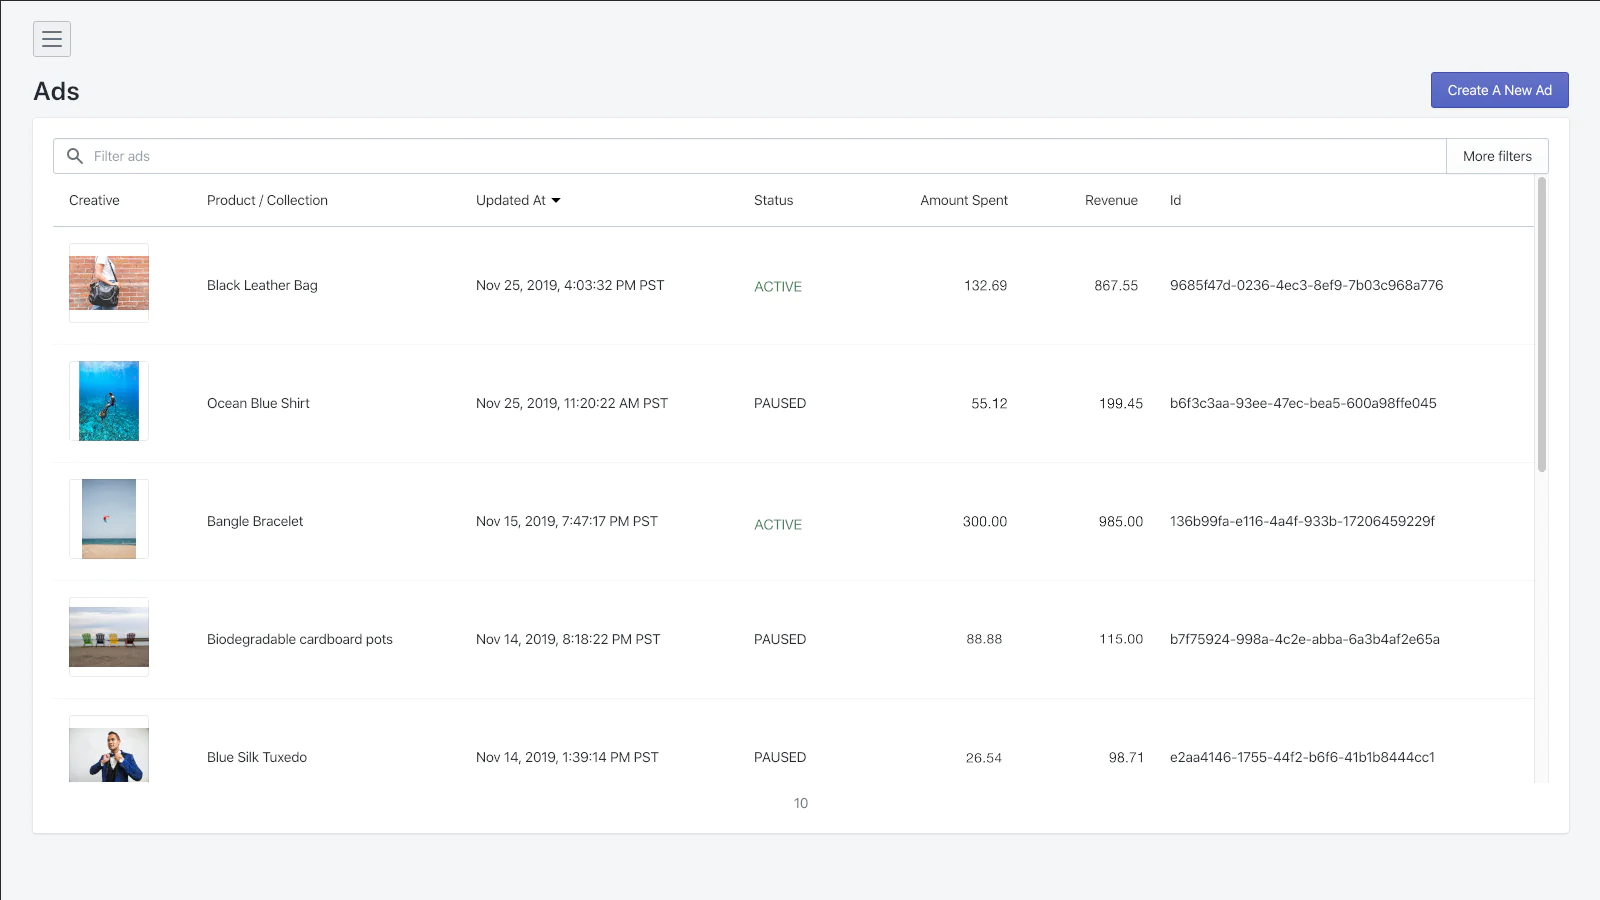The width and height of the screenshot is (1600, 900).
Task: Click ad id starting with 136b99fa
Action: point(1302,521)
